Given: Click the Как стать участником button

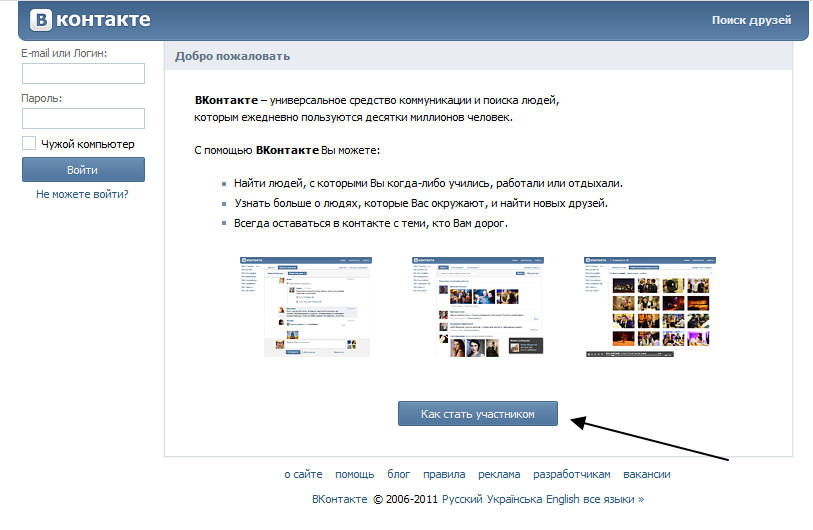Looking at the screenshot, I should pyautogui.click(x=478, y=414).
